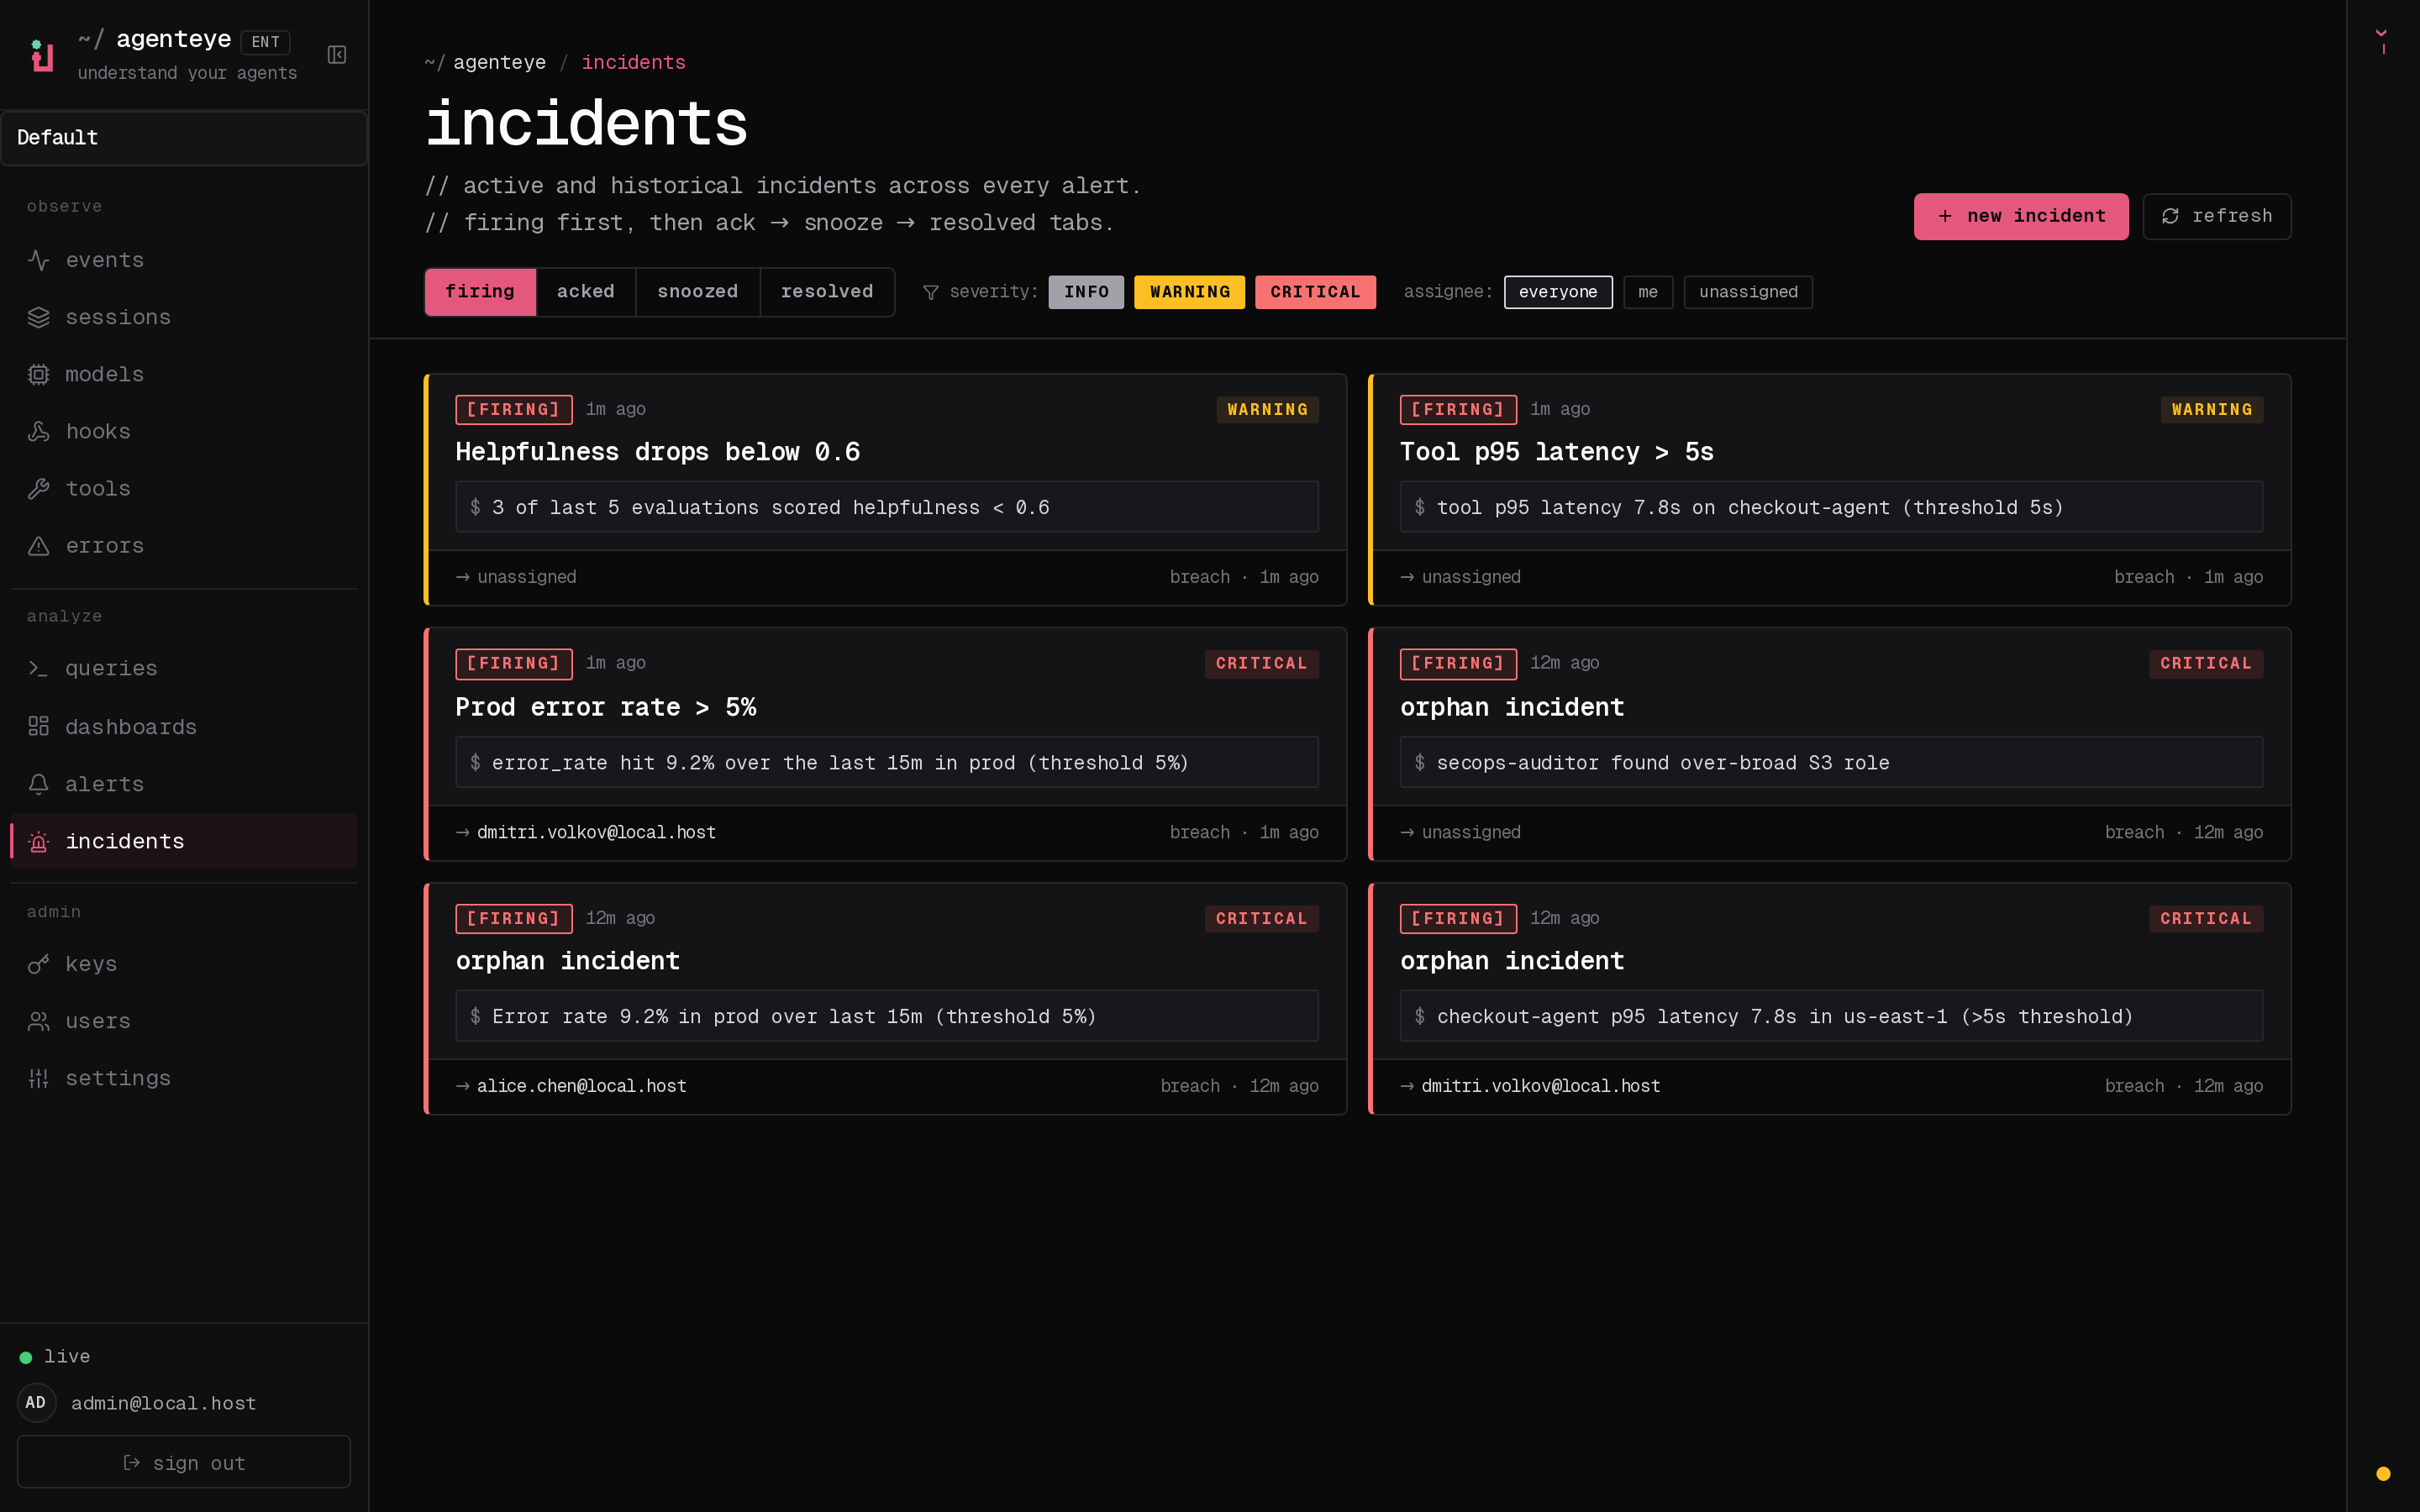Open the queries terminal icon
This screenshot has height=1512, width=2420.
tap(39, 668)
